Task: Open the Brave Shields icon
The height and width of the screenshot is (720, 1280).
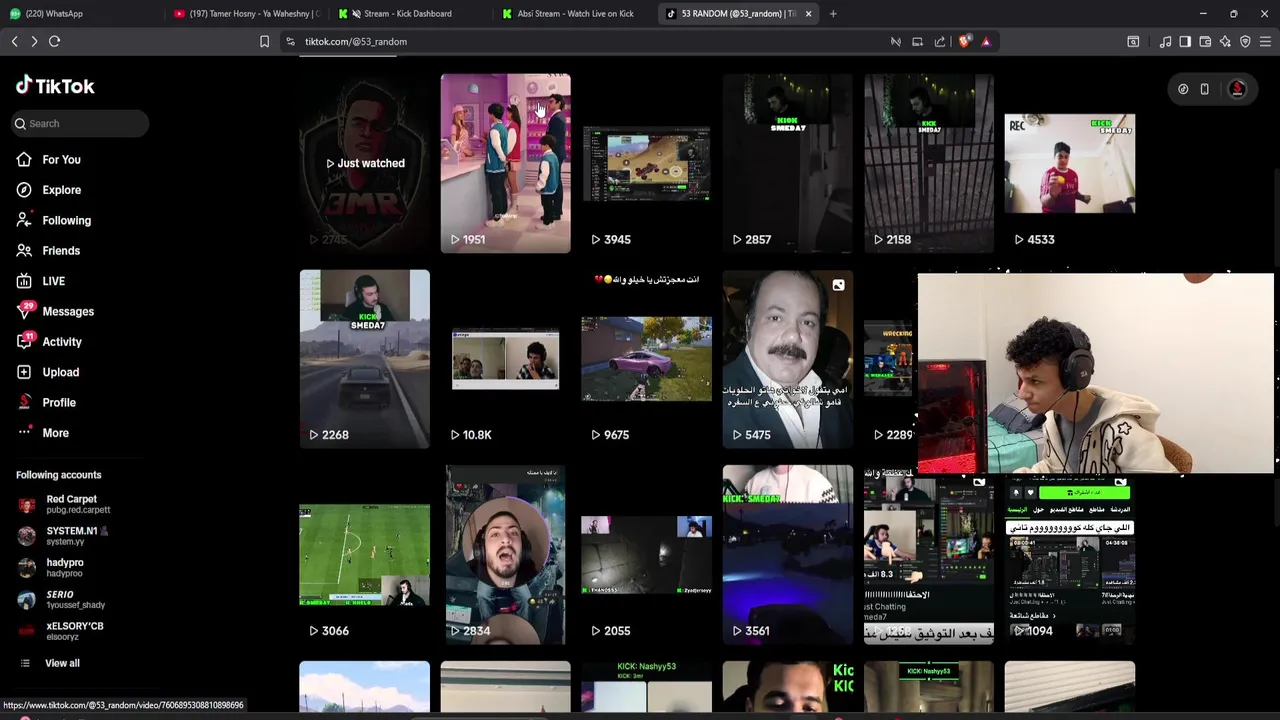Action: (964, 41)
